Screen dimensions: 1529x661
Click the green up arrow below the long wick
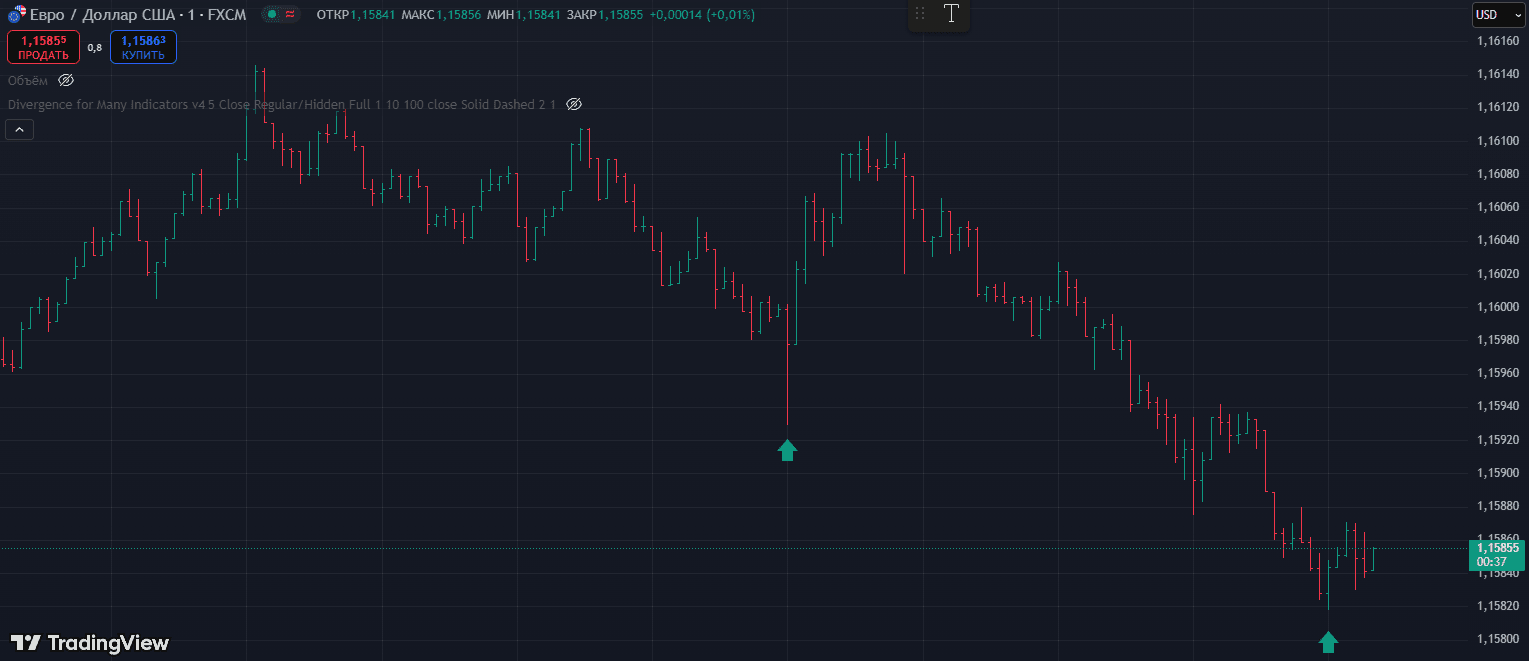(787, 450)
